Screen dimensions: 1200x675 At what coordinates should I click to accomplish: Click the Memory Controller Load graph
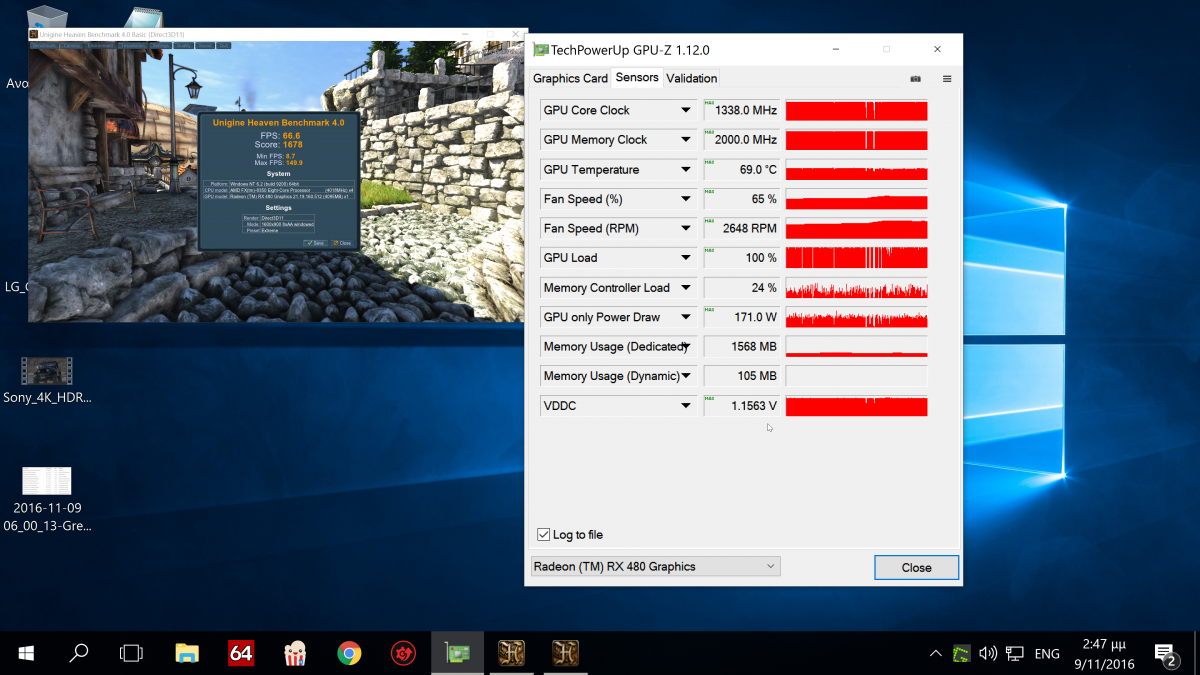(x=856, y=287)
